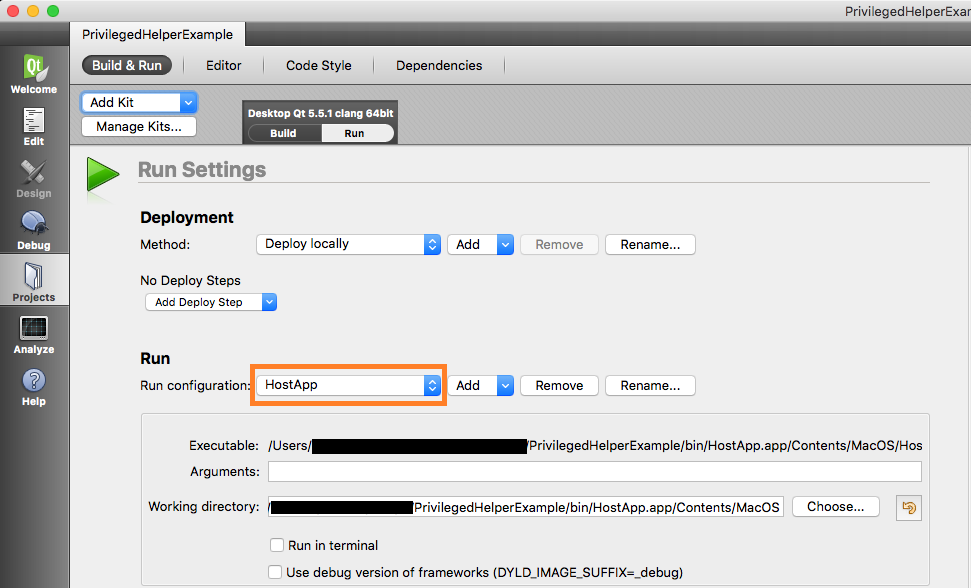Click Choose working directory button

coord(835,506)
